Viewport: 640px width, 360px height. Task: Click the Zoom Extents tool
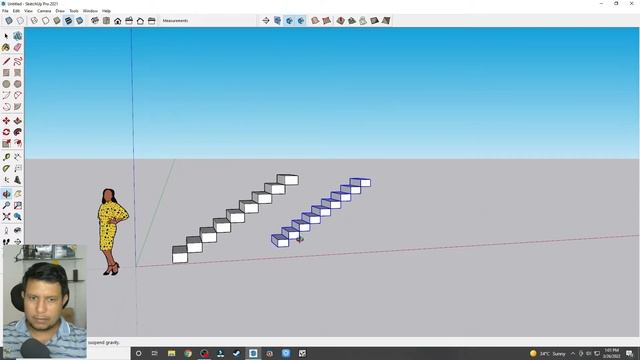pyautogui.click(x=6, y=217)
